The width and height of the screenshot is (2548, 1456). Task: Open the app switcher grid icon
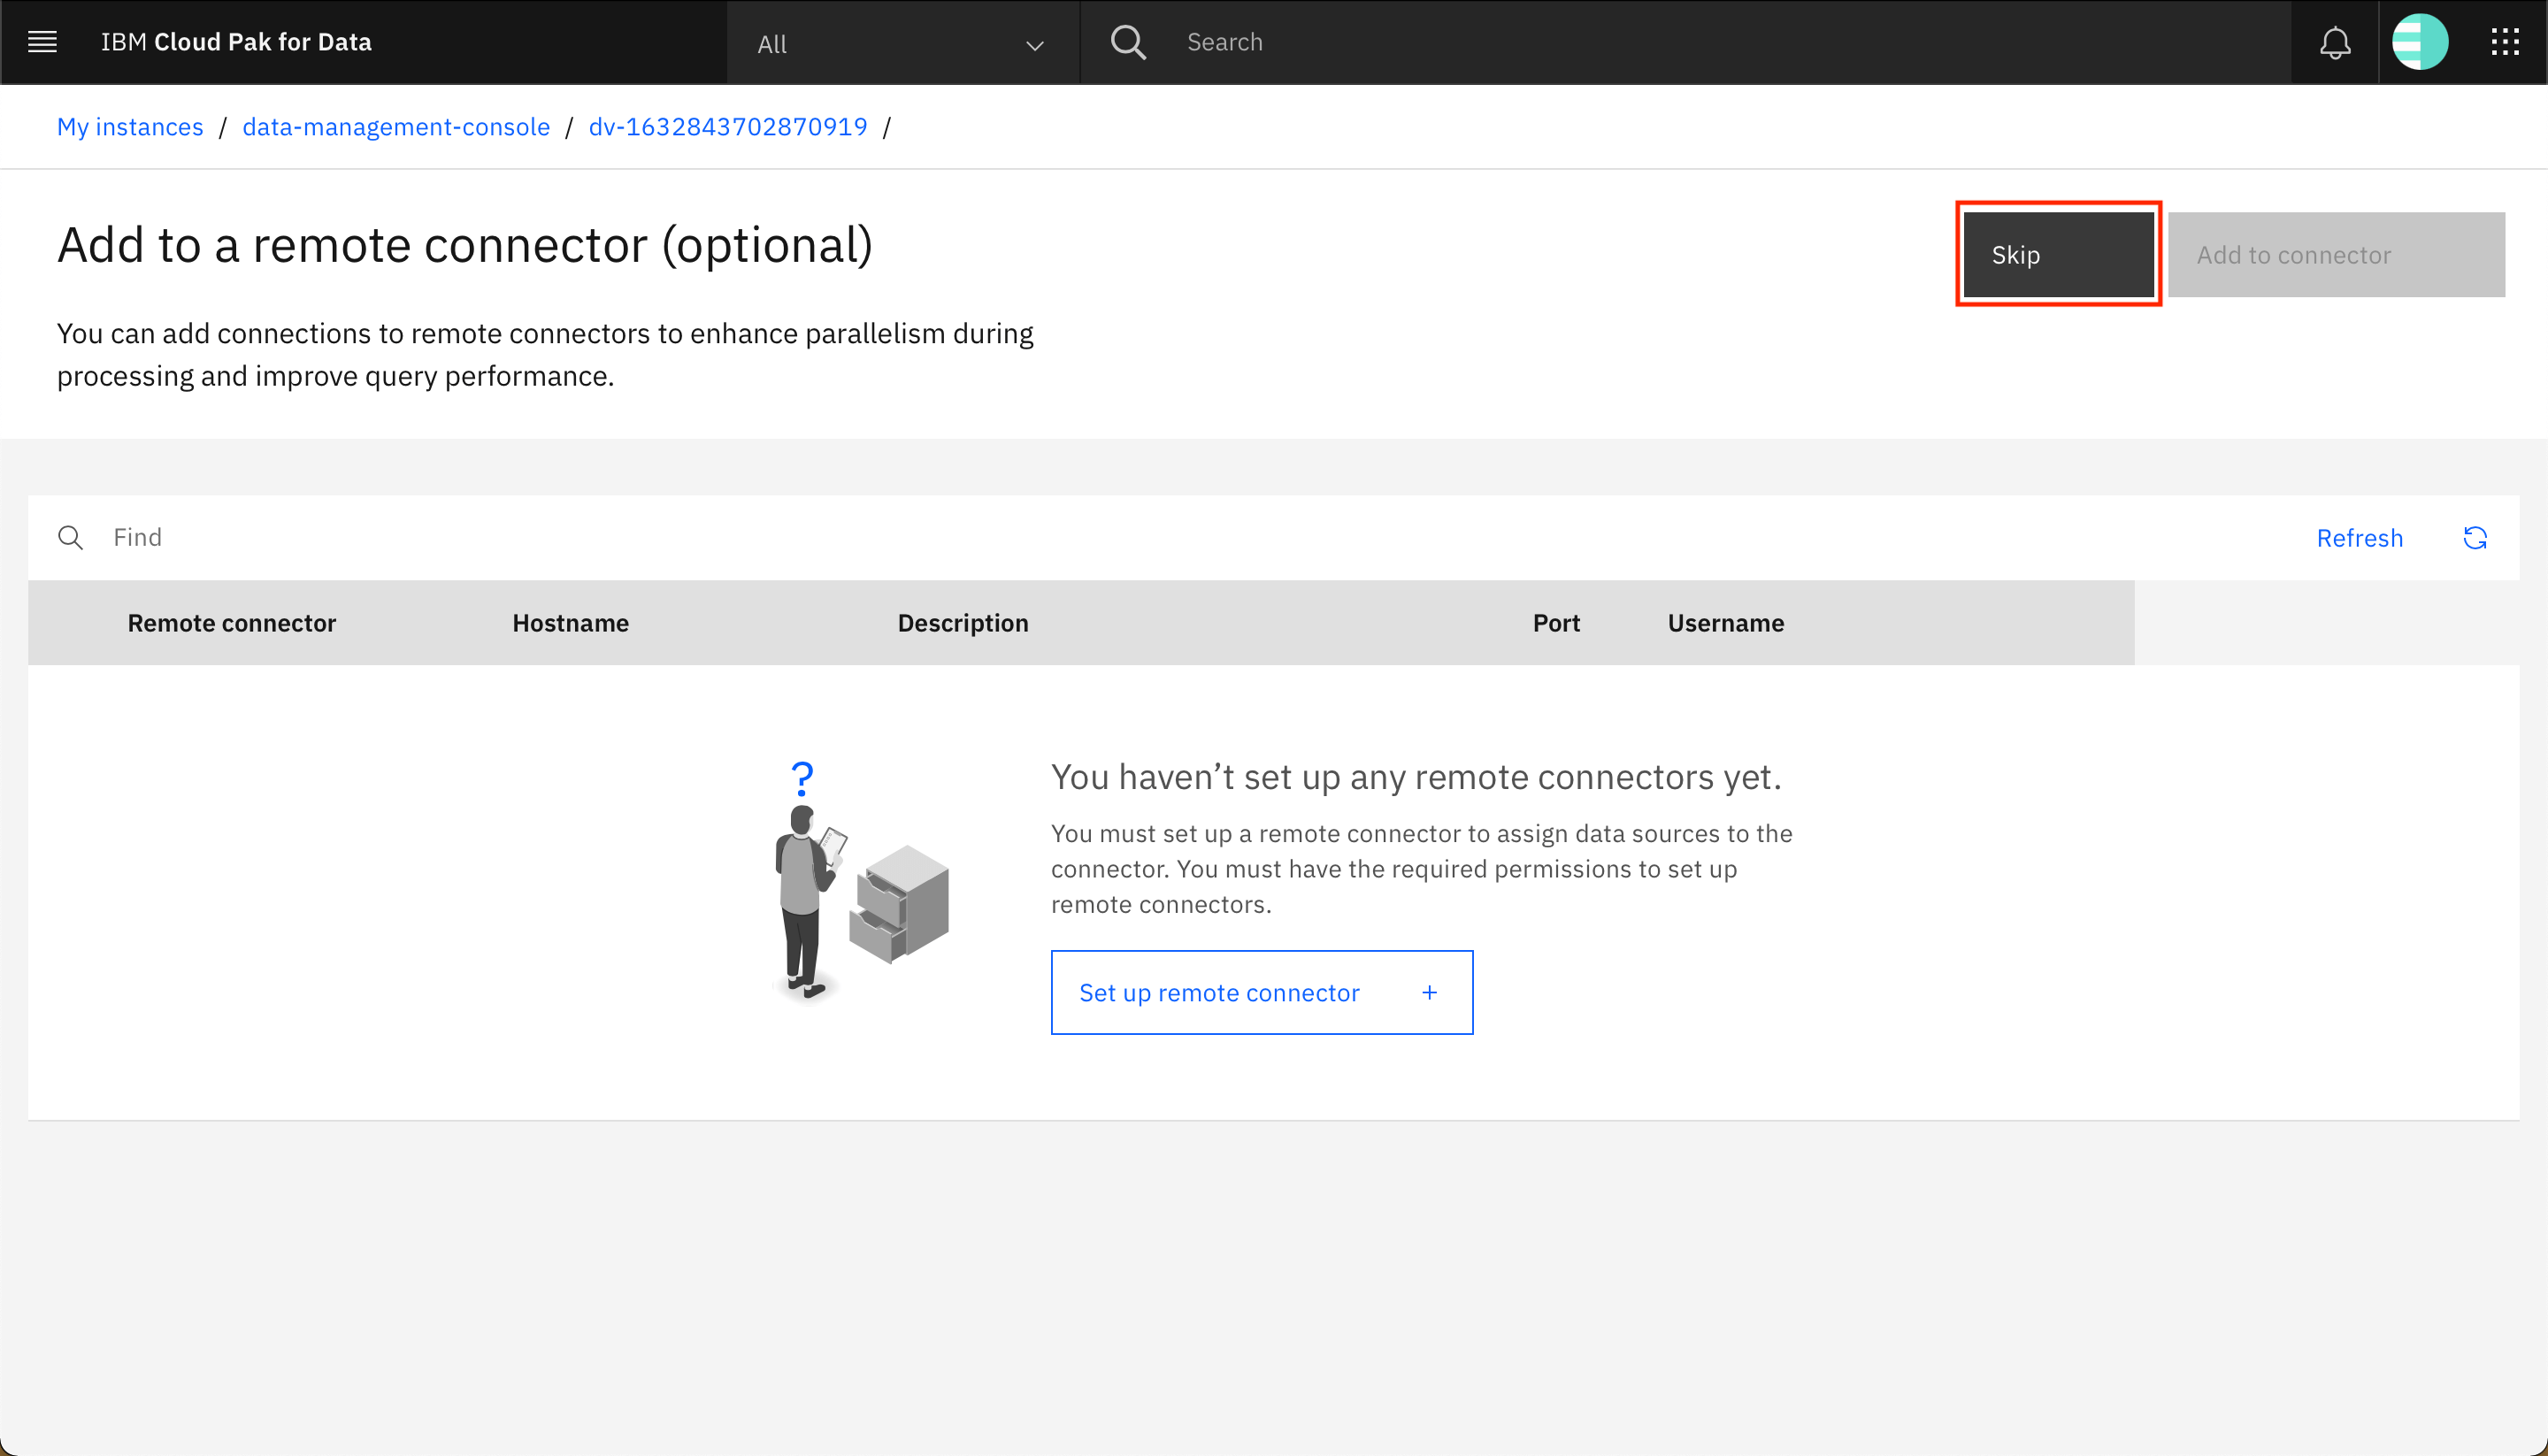pyautogui.click(x=2504, y=42)
